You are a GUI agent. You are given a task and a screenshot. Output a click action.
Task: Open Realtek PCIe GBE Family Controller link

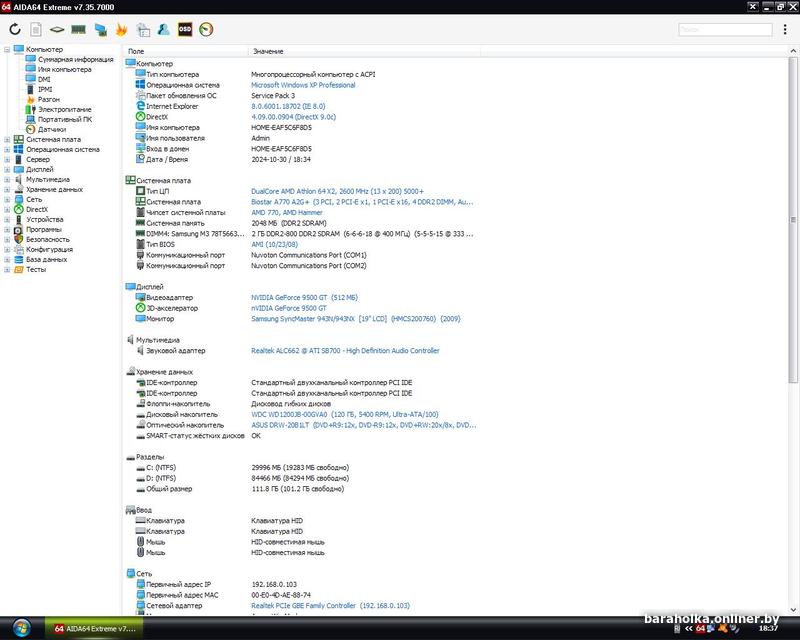coord(330,606)
